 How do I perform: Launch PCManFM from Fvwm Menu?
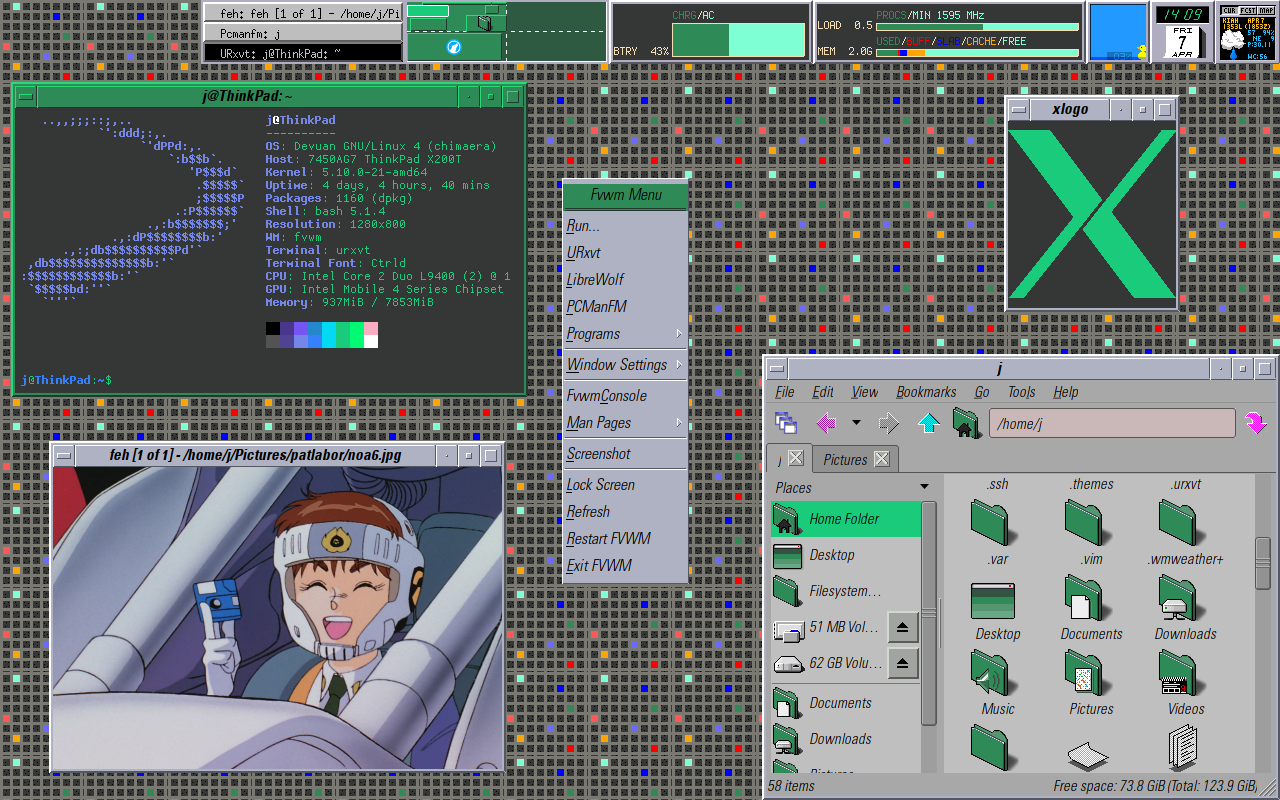click(x=626, y=307)
